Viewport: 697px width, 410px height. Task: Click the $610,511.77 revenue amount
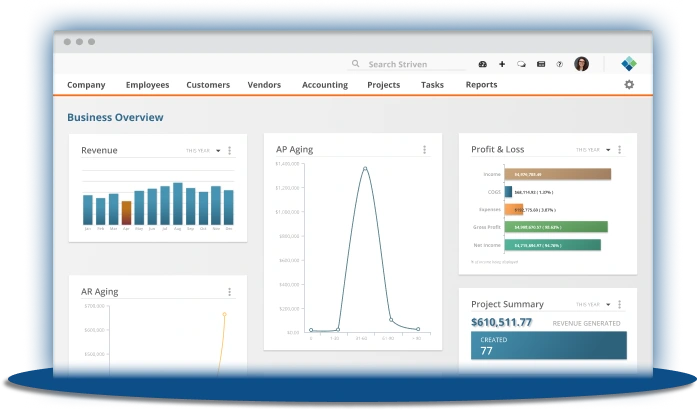(501, 322)
